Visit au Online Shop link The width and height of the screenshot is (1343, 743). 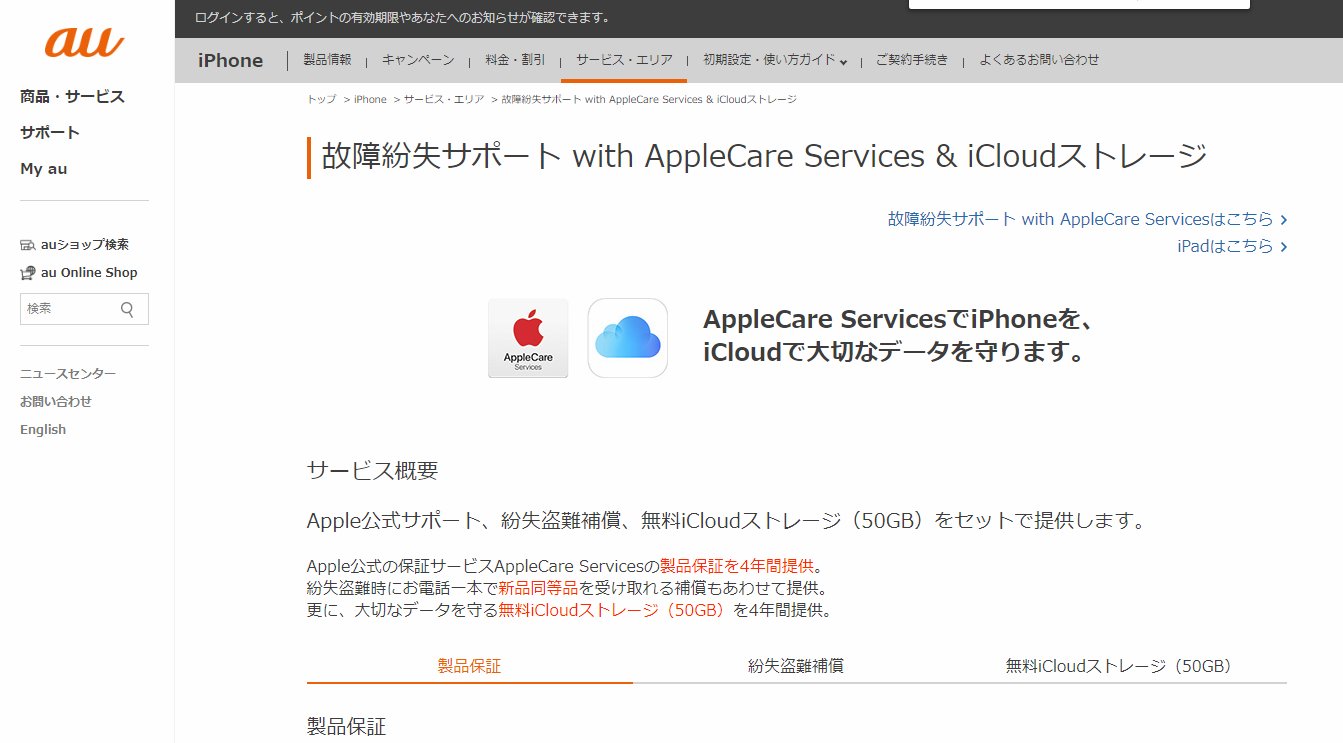(89, 273)
